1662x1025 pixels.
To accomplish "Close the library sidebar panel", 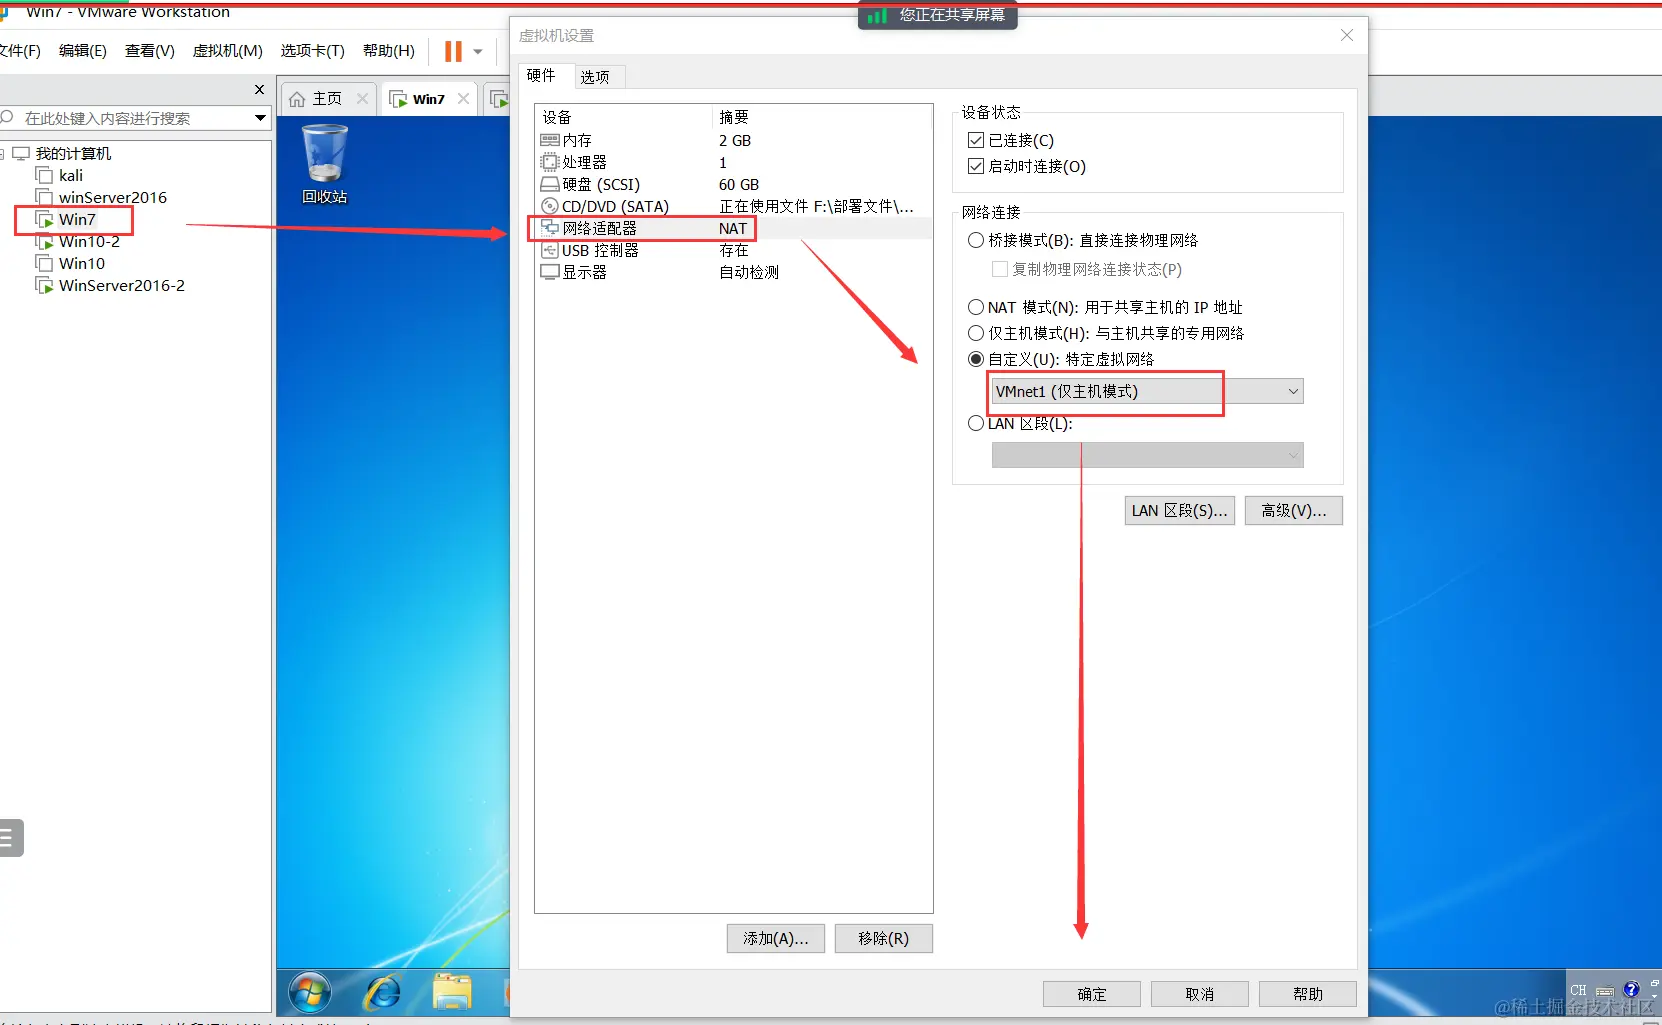I will tap(259, 89).
